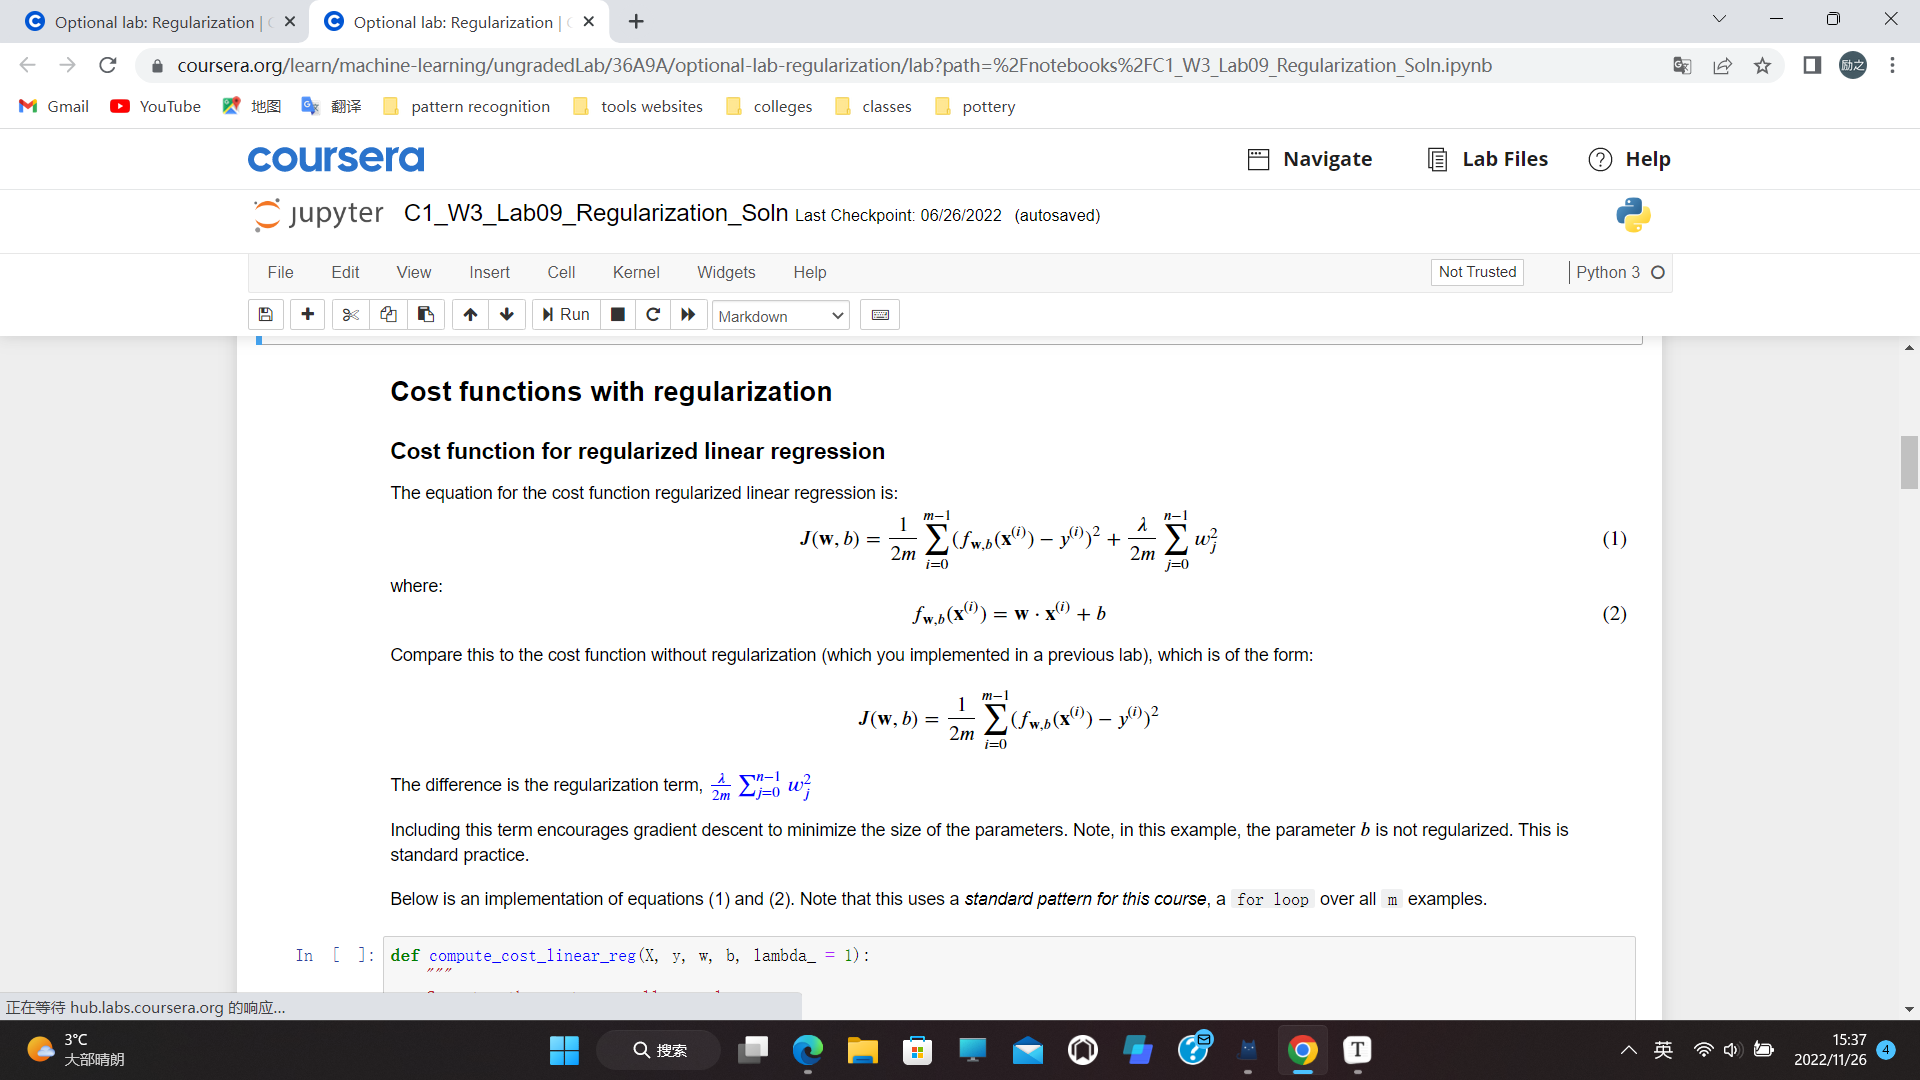Open the cell type dropdown showing Markdown

(x=780, y=315)
